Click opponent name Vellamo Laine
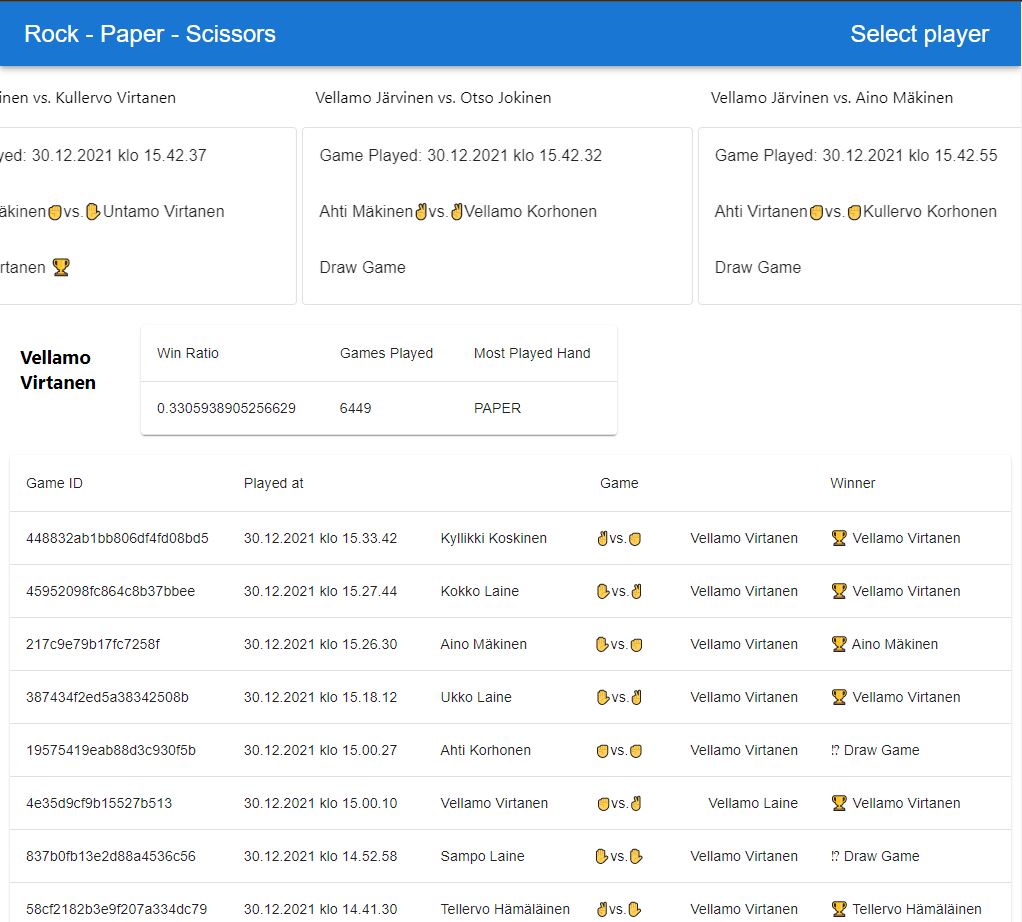 click(x=752, y=803)
